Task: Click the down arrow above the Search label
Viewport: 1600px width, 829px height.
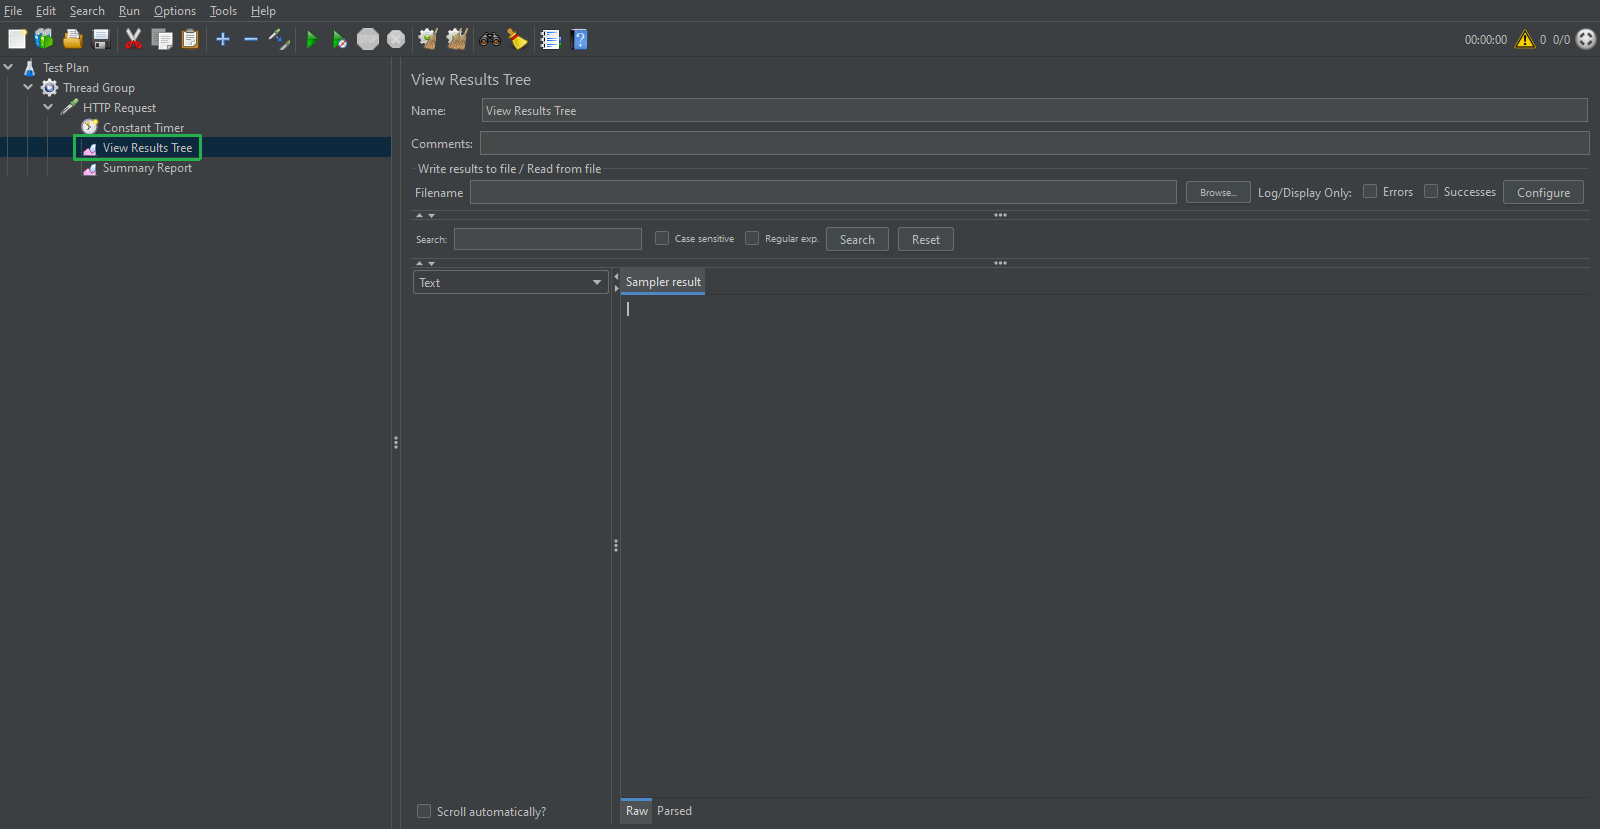Action: 432,215
